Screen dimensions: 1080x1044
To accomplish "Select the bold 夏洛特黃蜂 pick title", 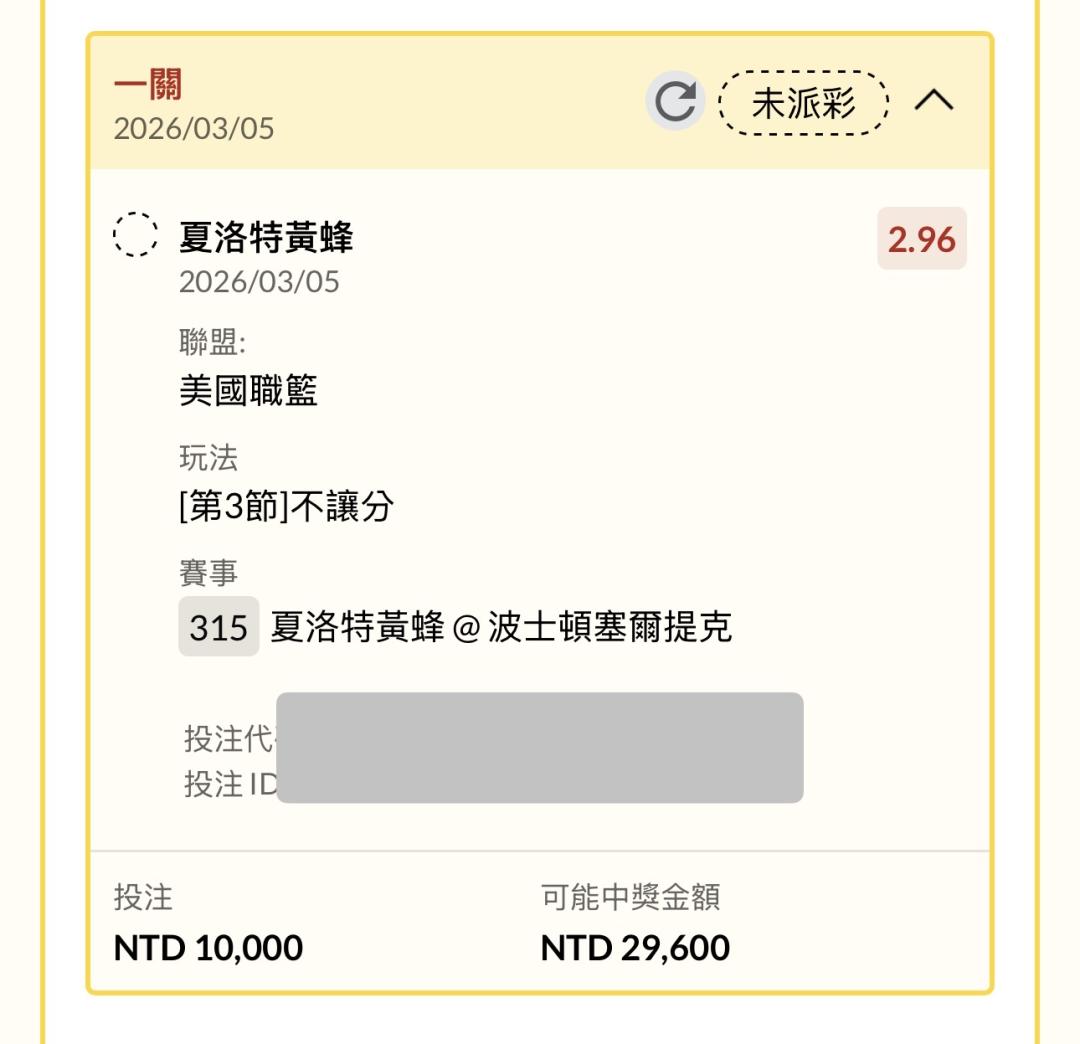I will (266, 238).
